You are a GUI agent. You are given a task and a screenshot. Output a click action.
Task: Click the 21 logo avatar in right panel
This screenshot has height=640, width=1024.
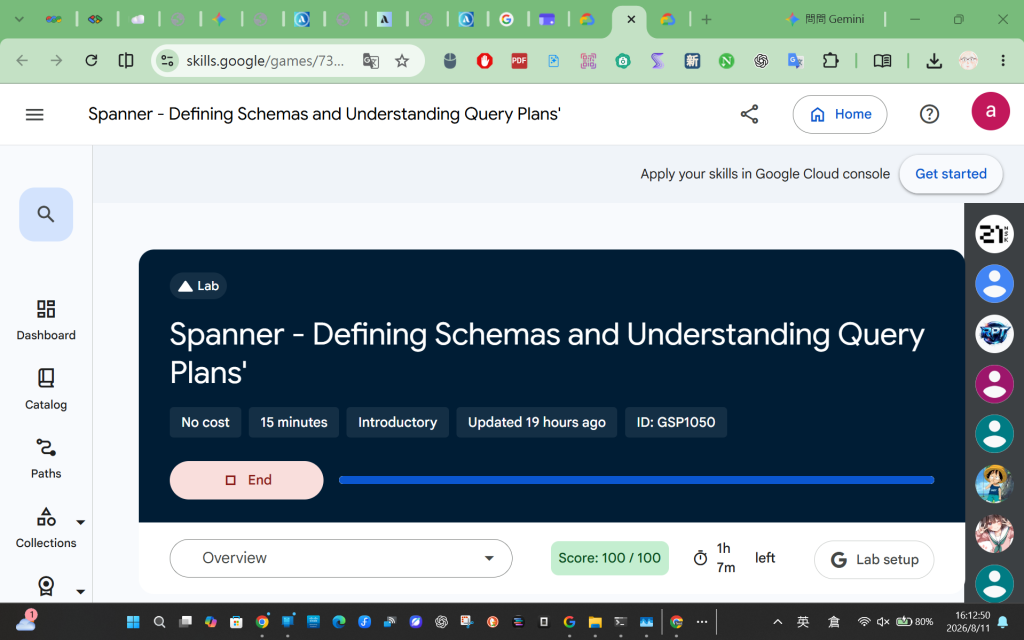pos(994,234)
